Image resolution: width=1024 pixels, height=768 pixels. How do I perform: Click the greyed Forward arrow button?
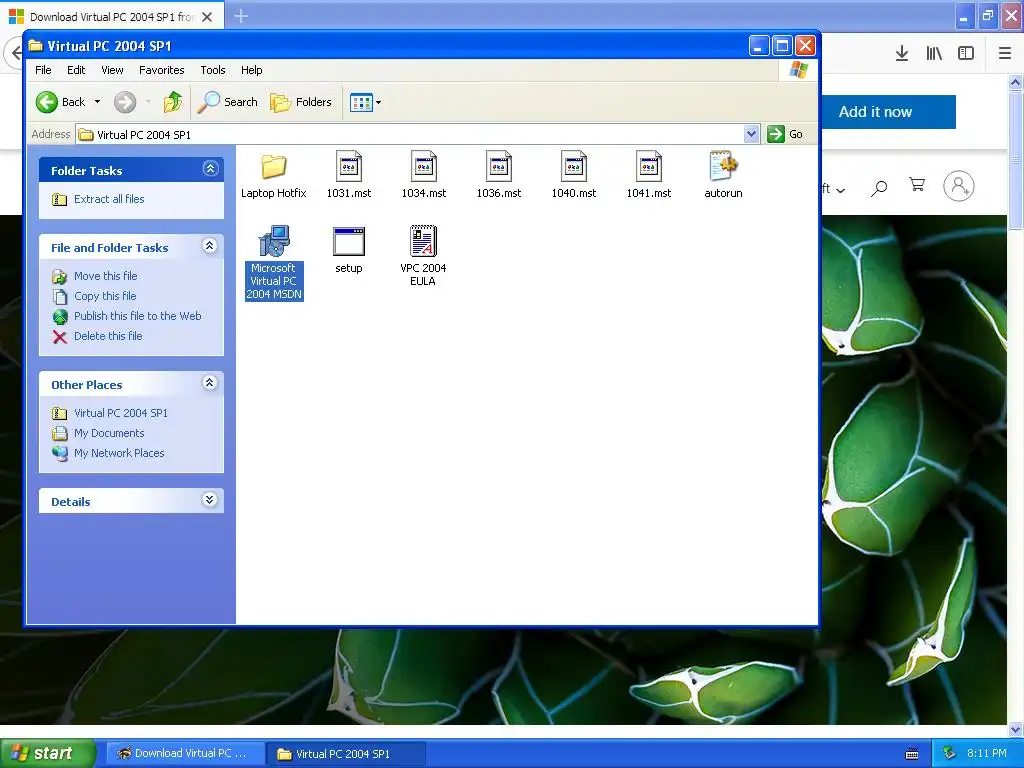125,102
